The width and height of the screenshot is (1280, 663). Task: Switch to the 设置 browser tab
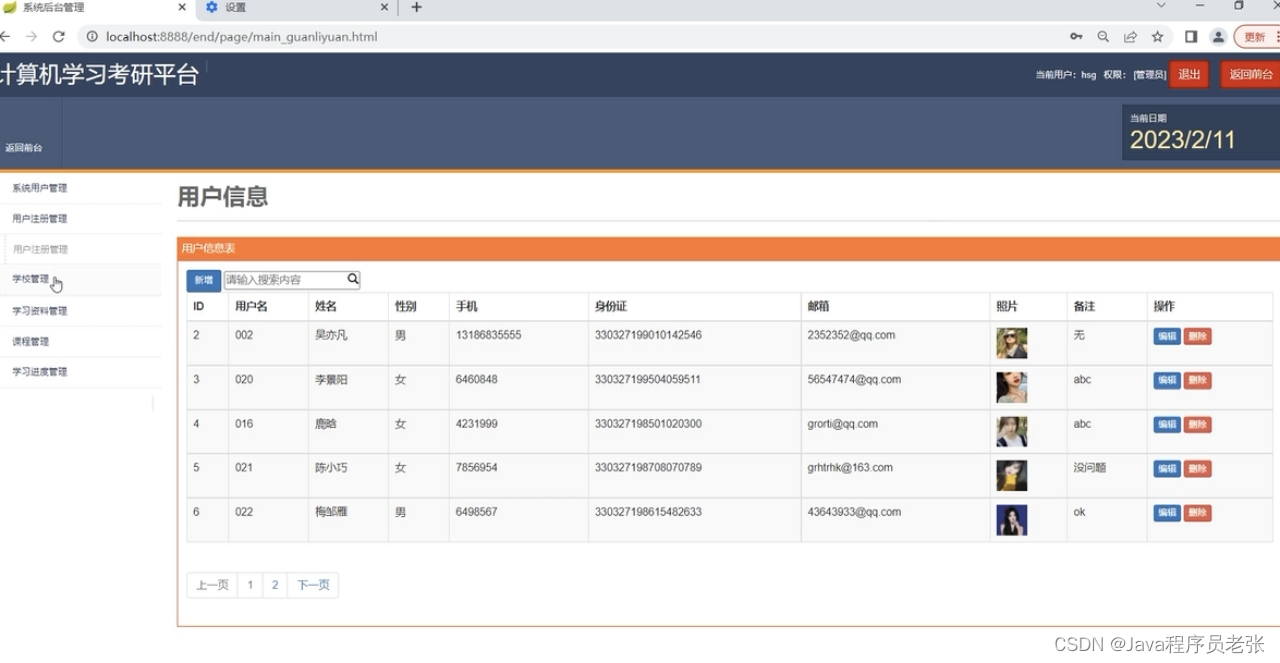click(x=295, y=7)
